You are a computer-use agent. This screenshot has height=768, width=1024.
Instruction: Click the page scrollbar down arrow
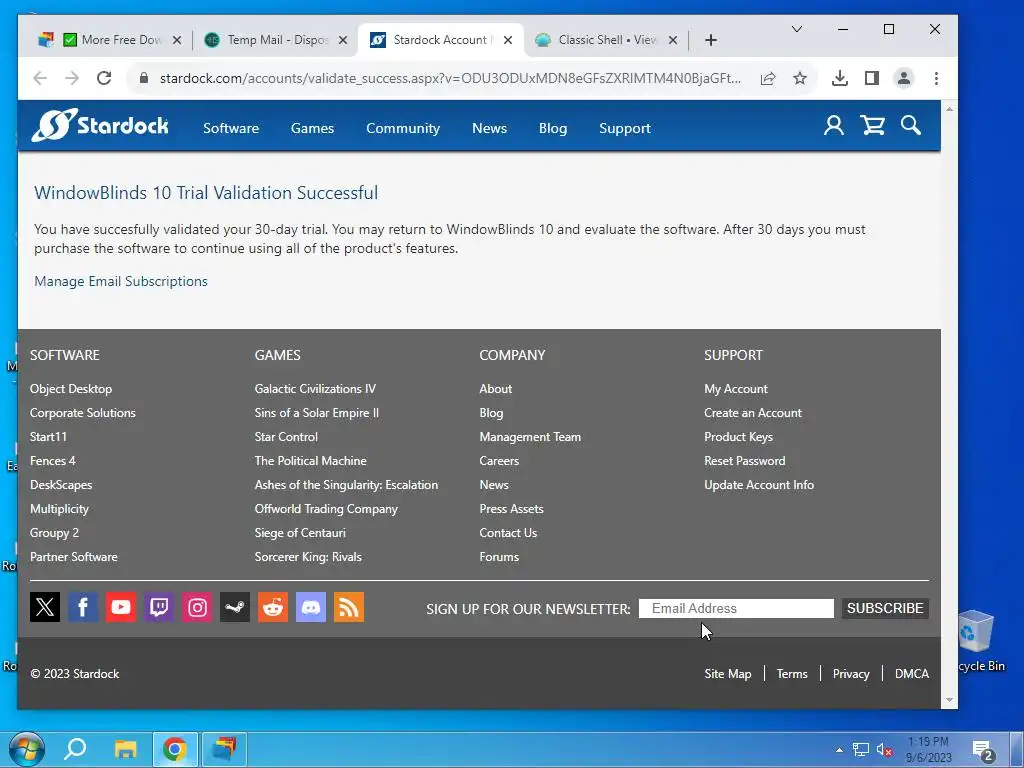pos(949,700)
